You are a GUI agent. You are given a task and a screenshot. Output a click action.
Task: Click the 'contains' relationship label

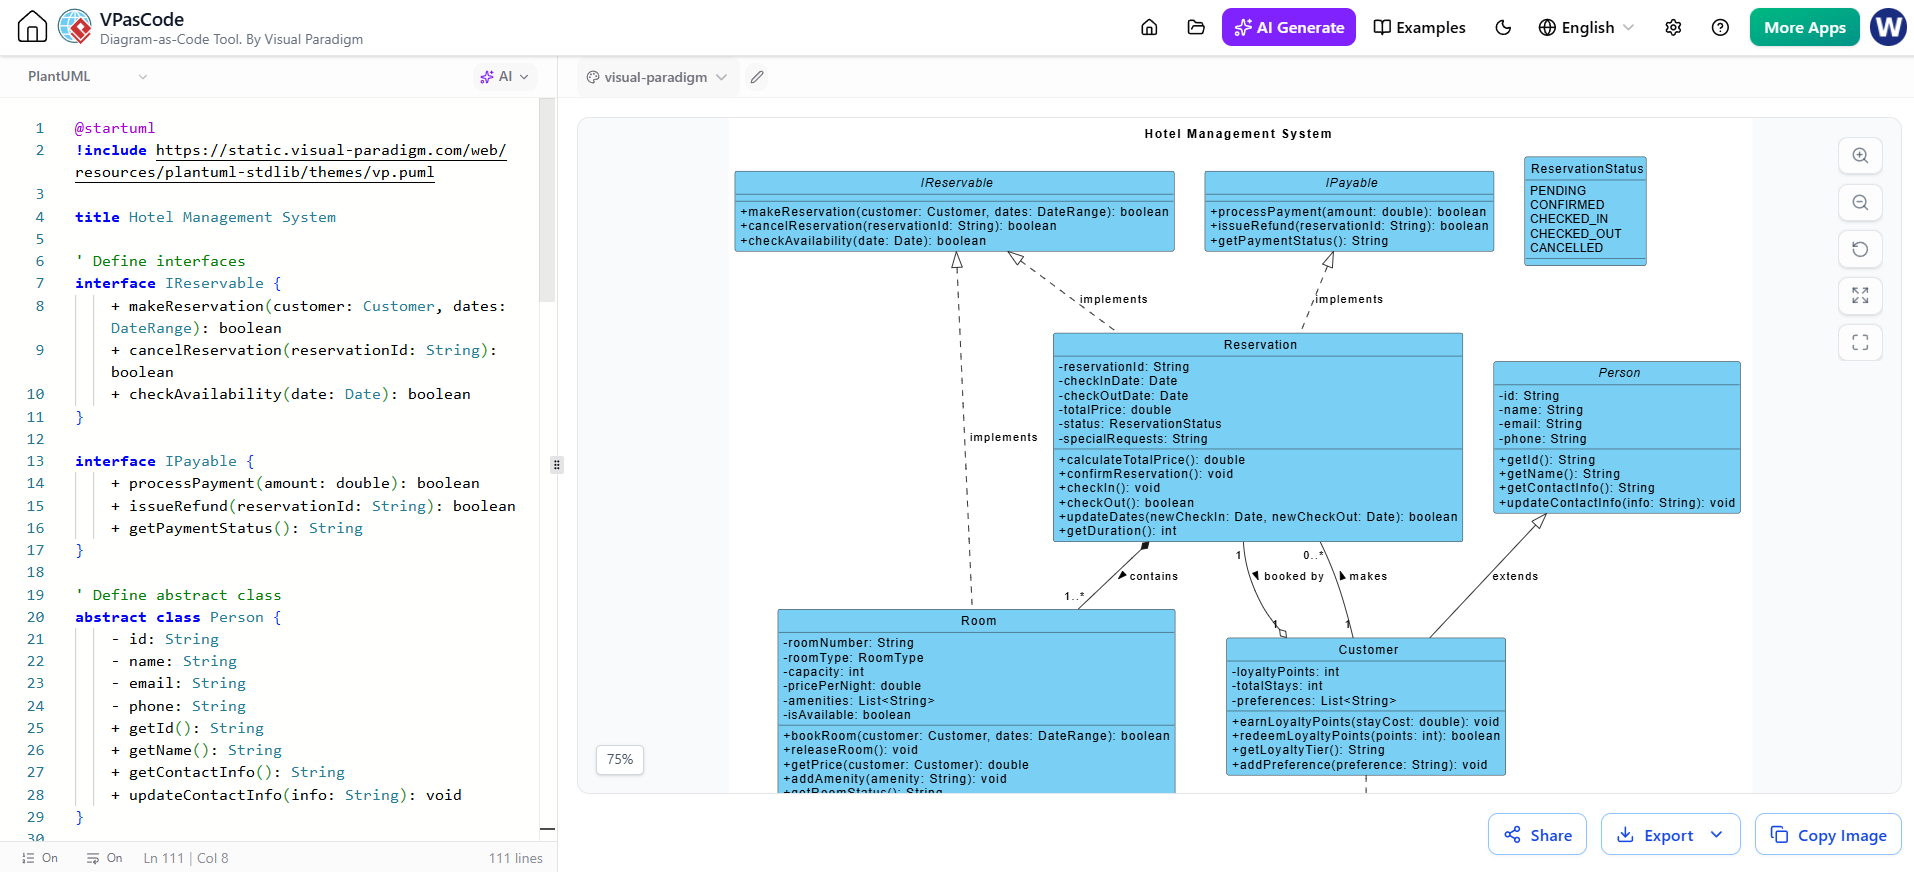1153,576
